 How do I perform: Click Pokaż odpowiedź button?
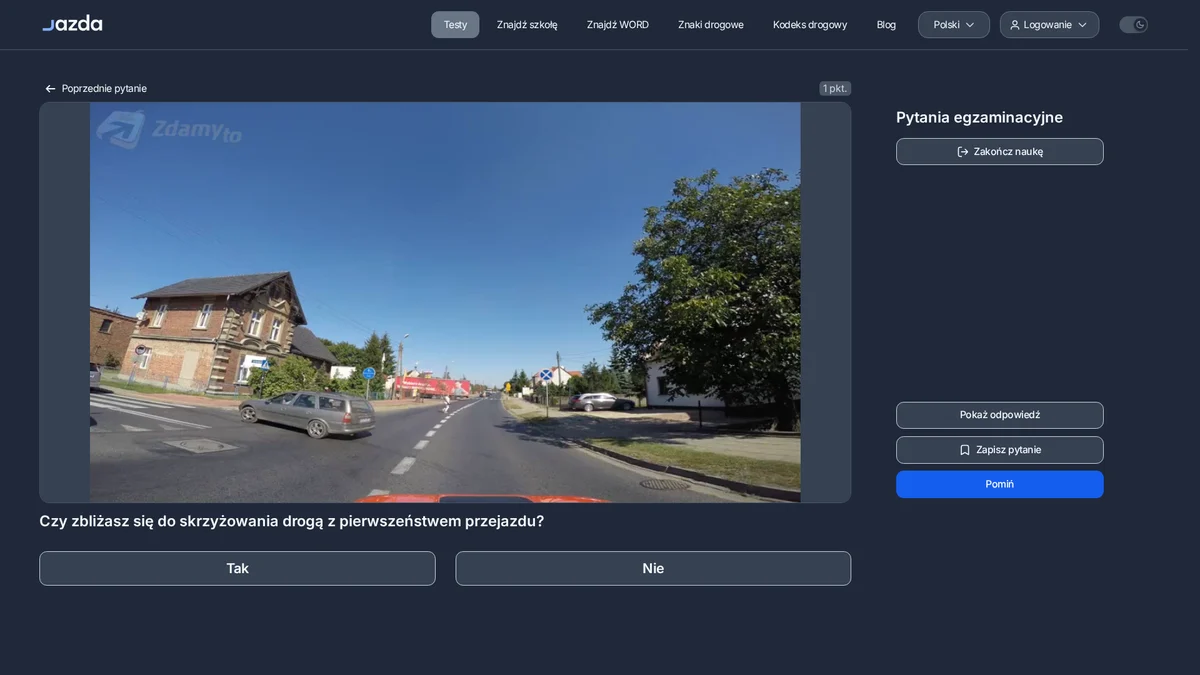point(1000,415)
